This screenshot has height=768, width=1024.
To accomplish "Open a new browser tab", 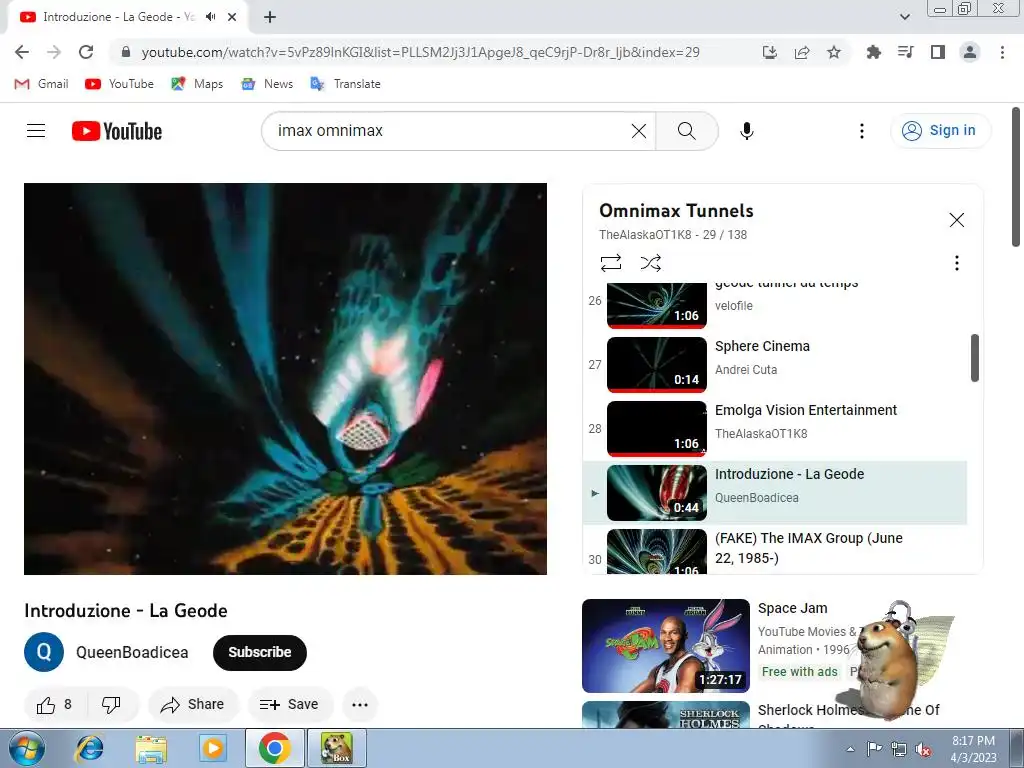I will point(270,17).
